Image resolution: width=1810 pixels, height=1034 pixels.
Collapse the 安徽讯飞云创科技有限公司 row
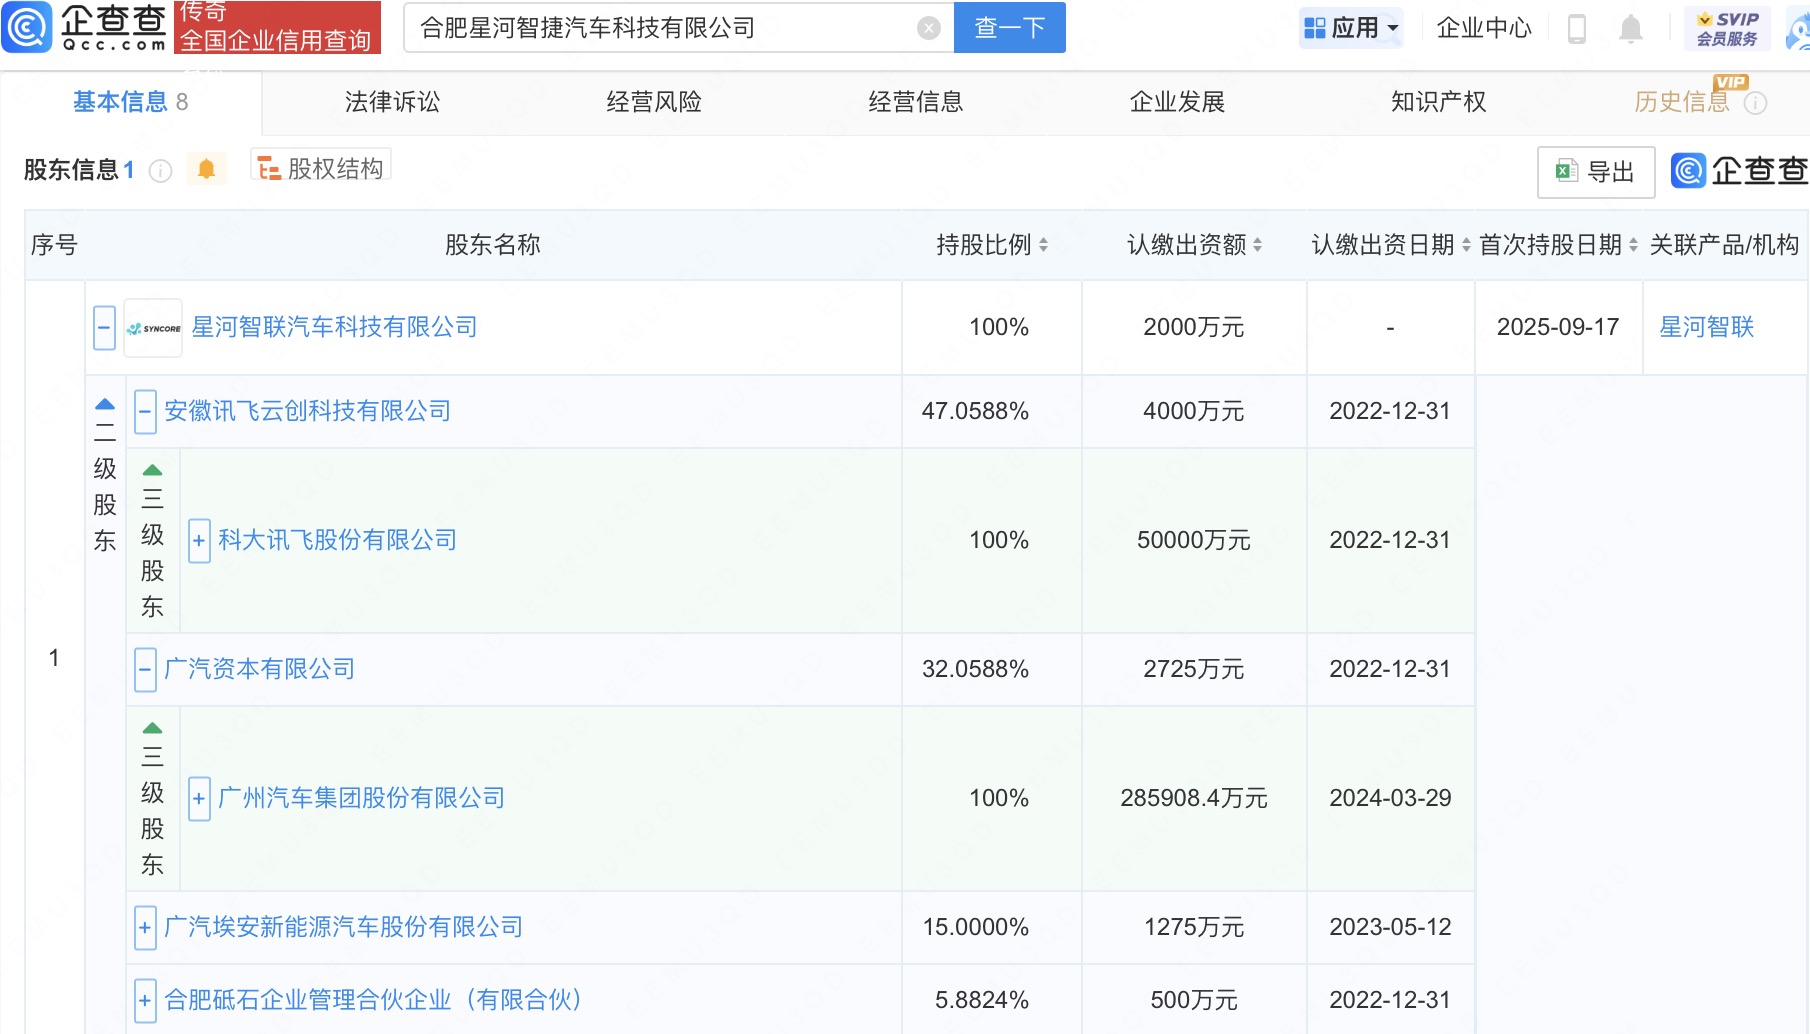point(145,412)
